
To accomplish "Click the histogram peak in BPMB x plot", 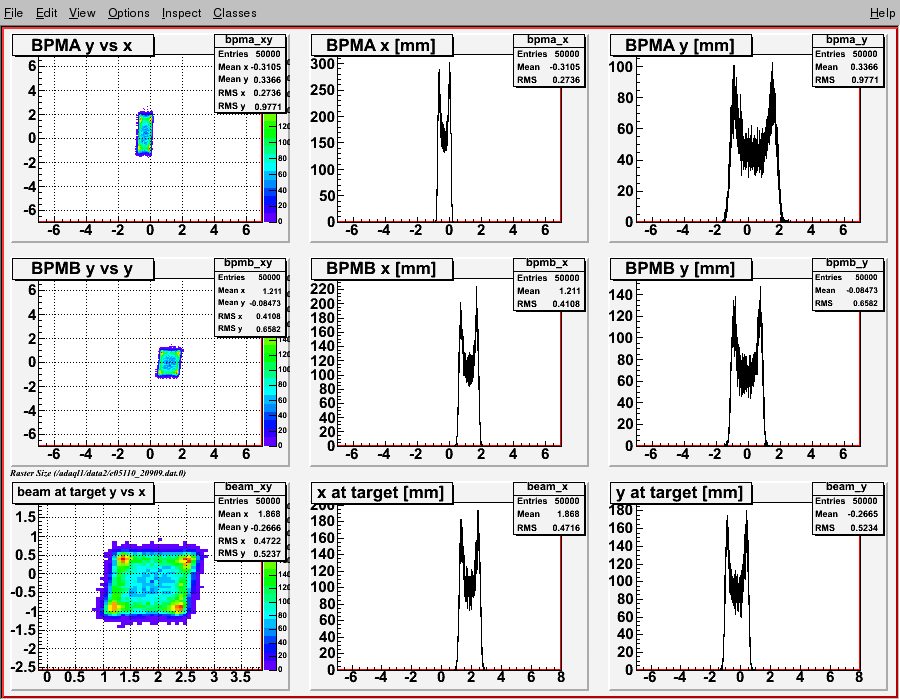I will [476, 289].
